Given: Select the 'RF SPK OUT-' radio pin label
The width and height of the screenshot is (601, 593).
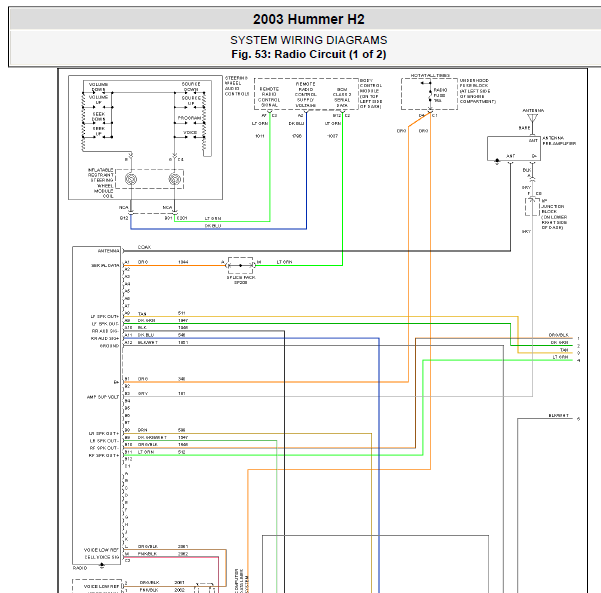Looking at the screenshot, I should click(x=104, y=448).
